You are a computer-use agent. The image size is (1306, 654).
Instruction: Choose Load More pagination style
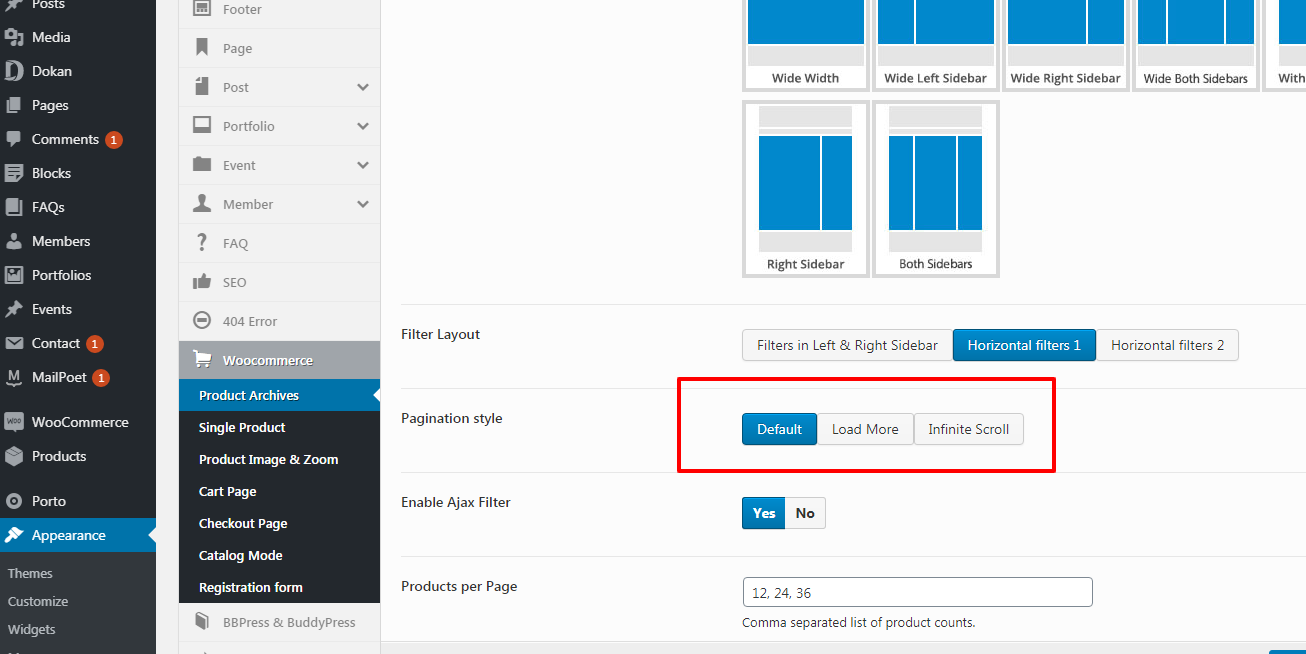[x=865, y=429]
